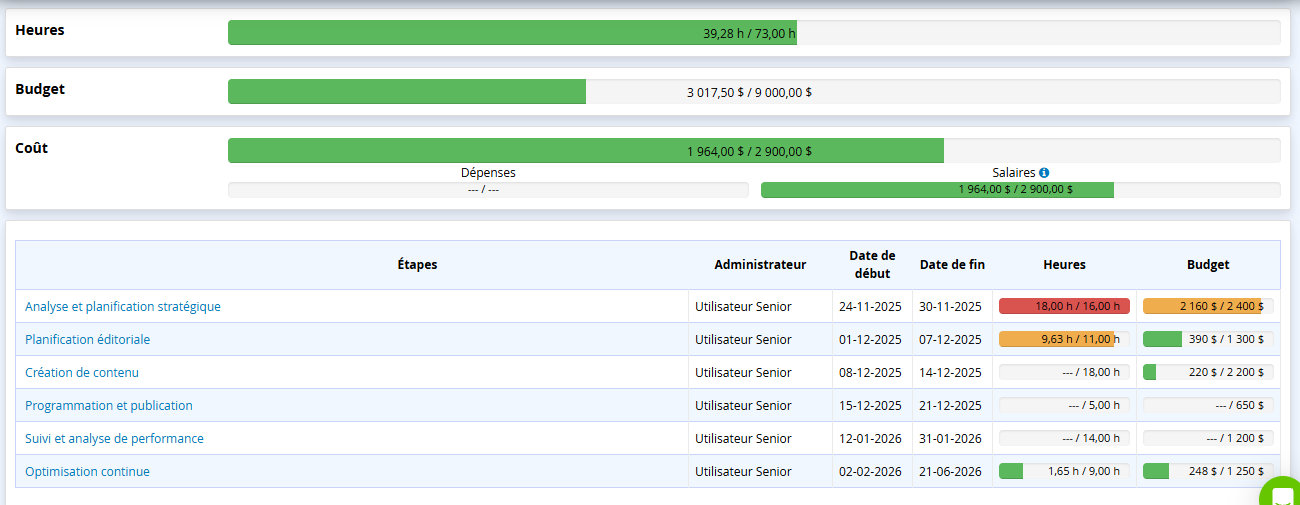Viewport: 1300px width, 505px height.
Task: Click the Budget column header in the table
Action: click(x=1208, y=265)
